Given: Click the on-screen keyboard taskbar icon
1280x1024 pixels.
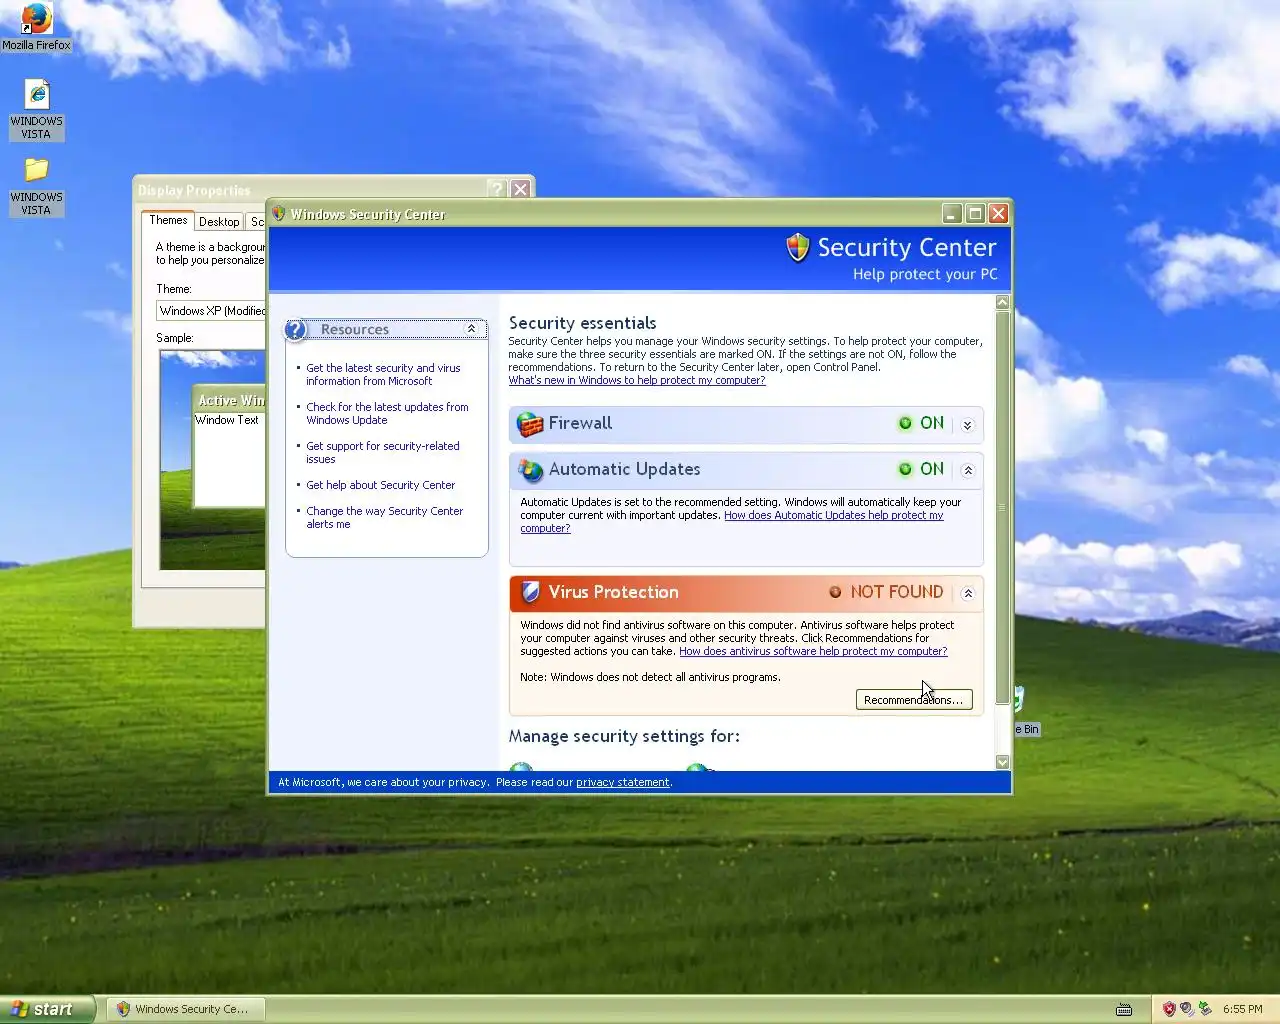Looking at the screenshot, I should click(1124, 1009).
